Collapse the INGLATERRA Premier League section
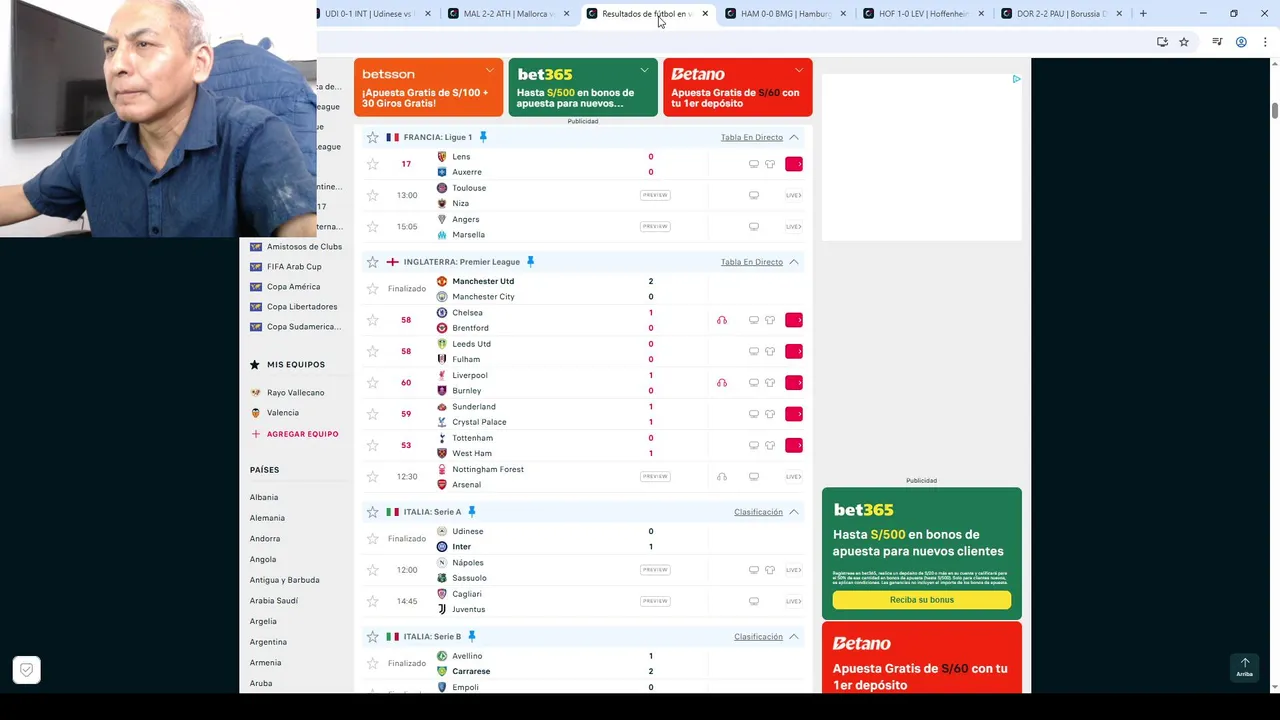The image size is (1280, 720). (x=794, y=262)
